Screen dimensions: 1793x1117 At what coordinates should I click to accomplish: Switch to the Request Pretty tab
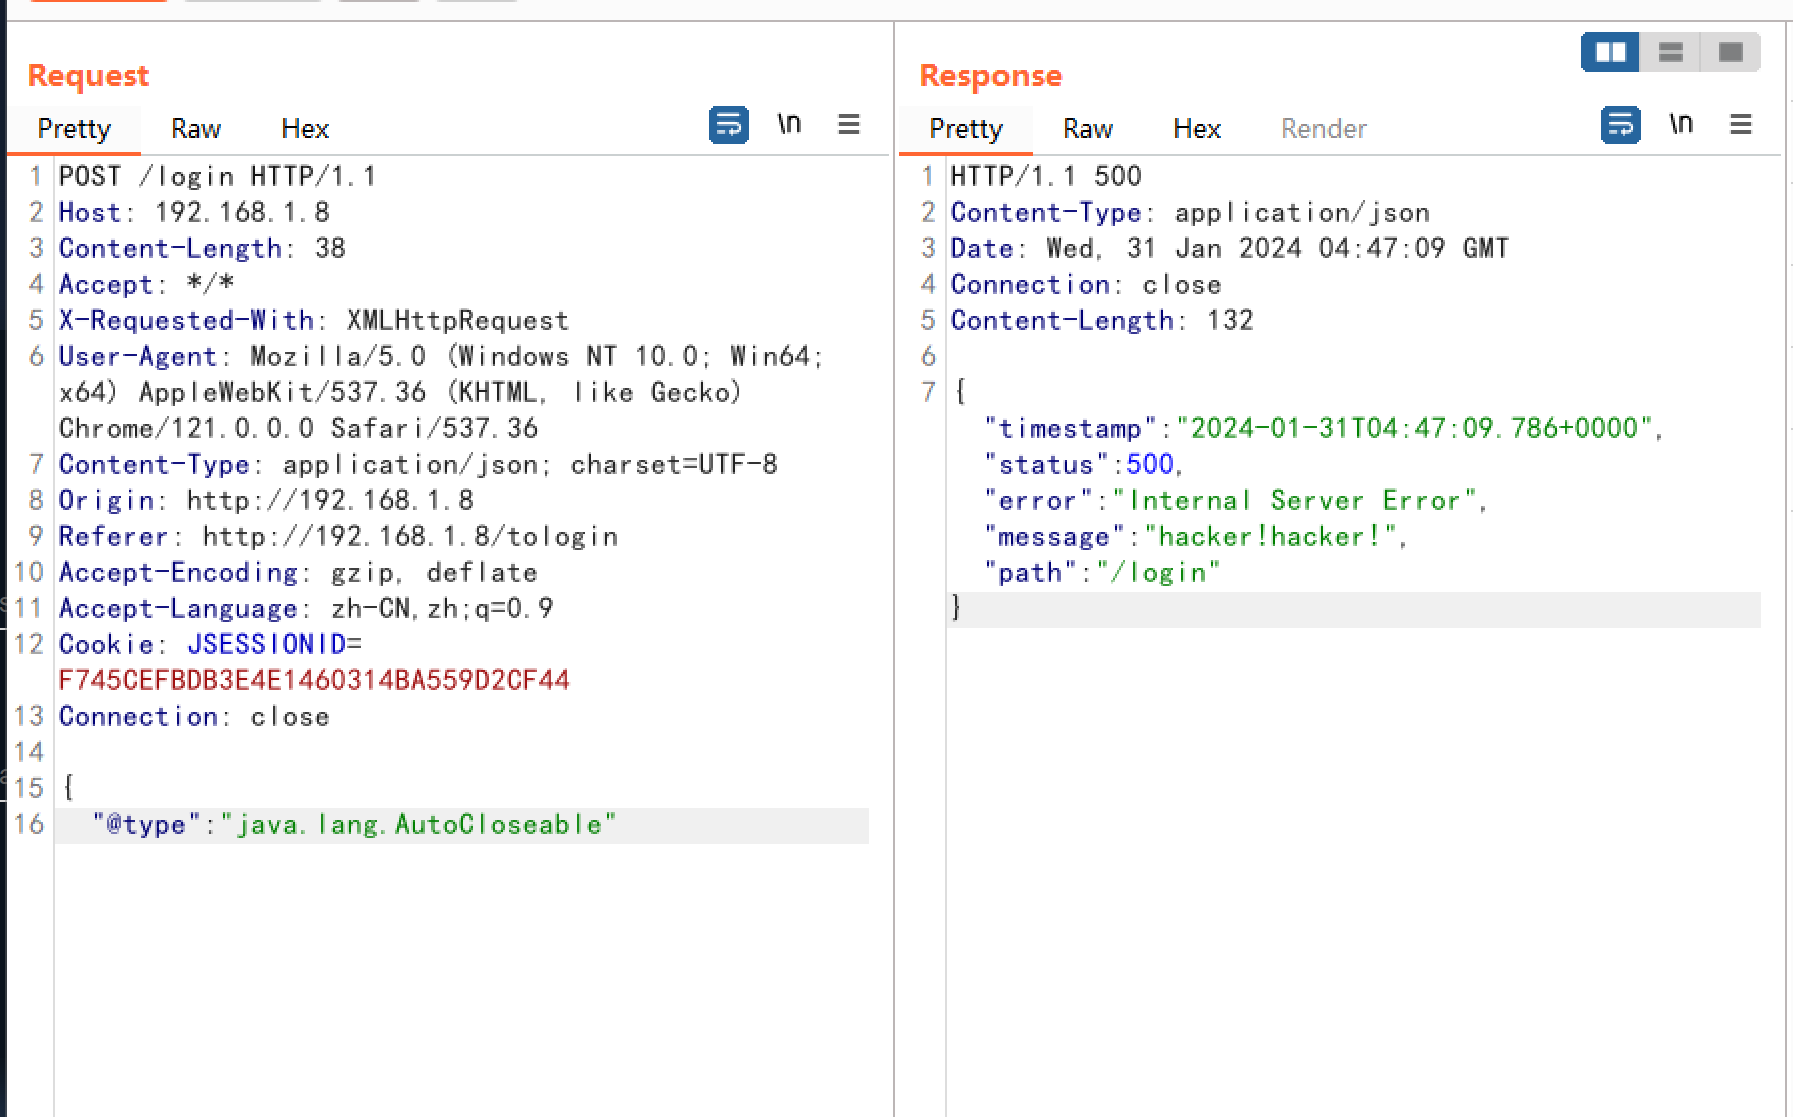74,129
